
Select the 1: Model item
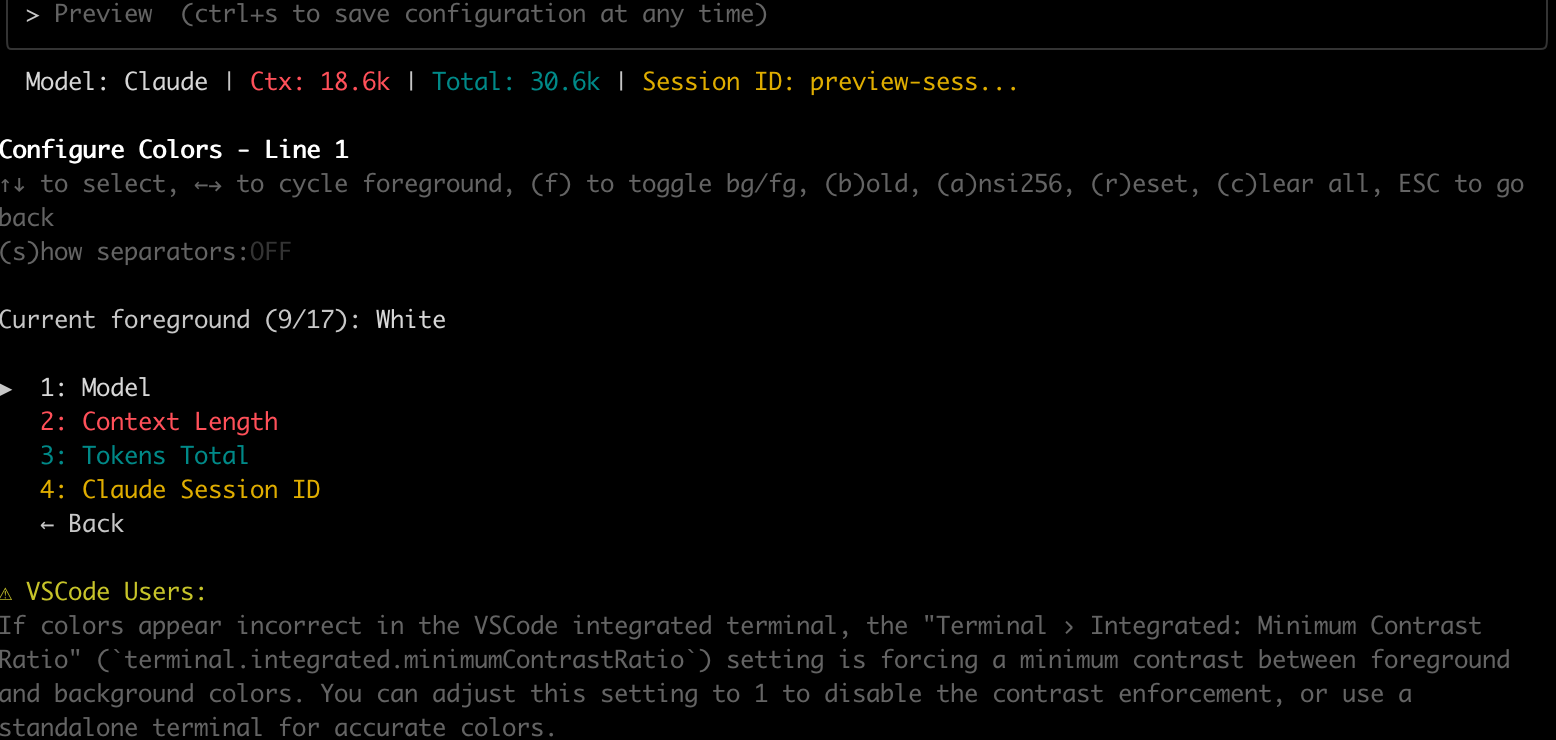coord(95,388)
